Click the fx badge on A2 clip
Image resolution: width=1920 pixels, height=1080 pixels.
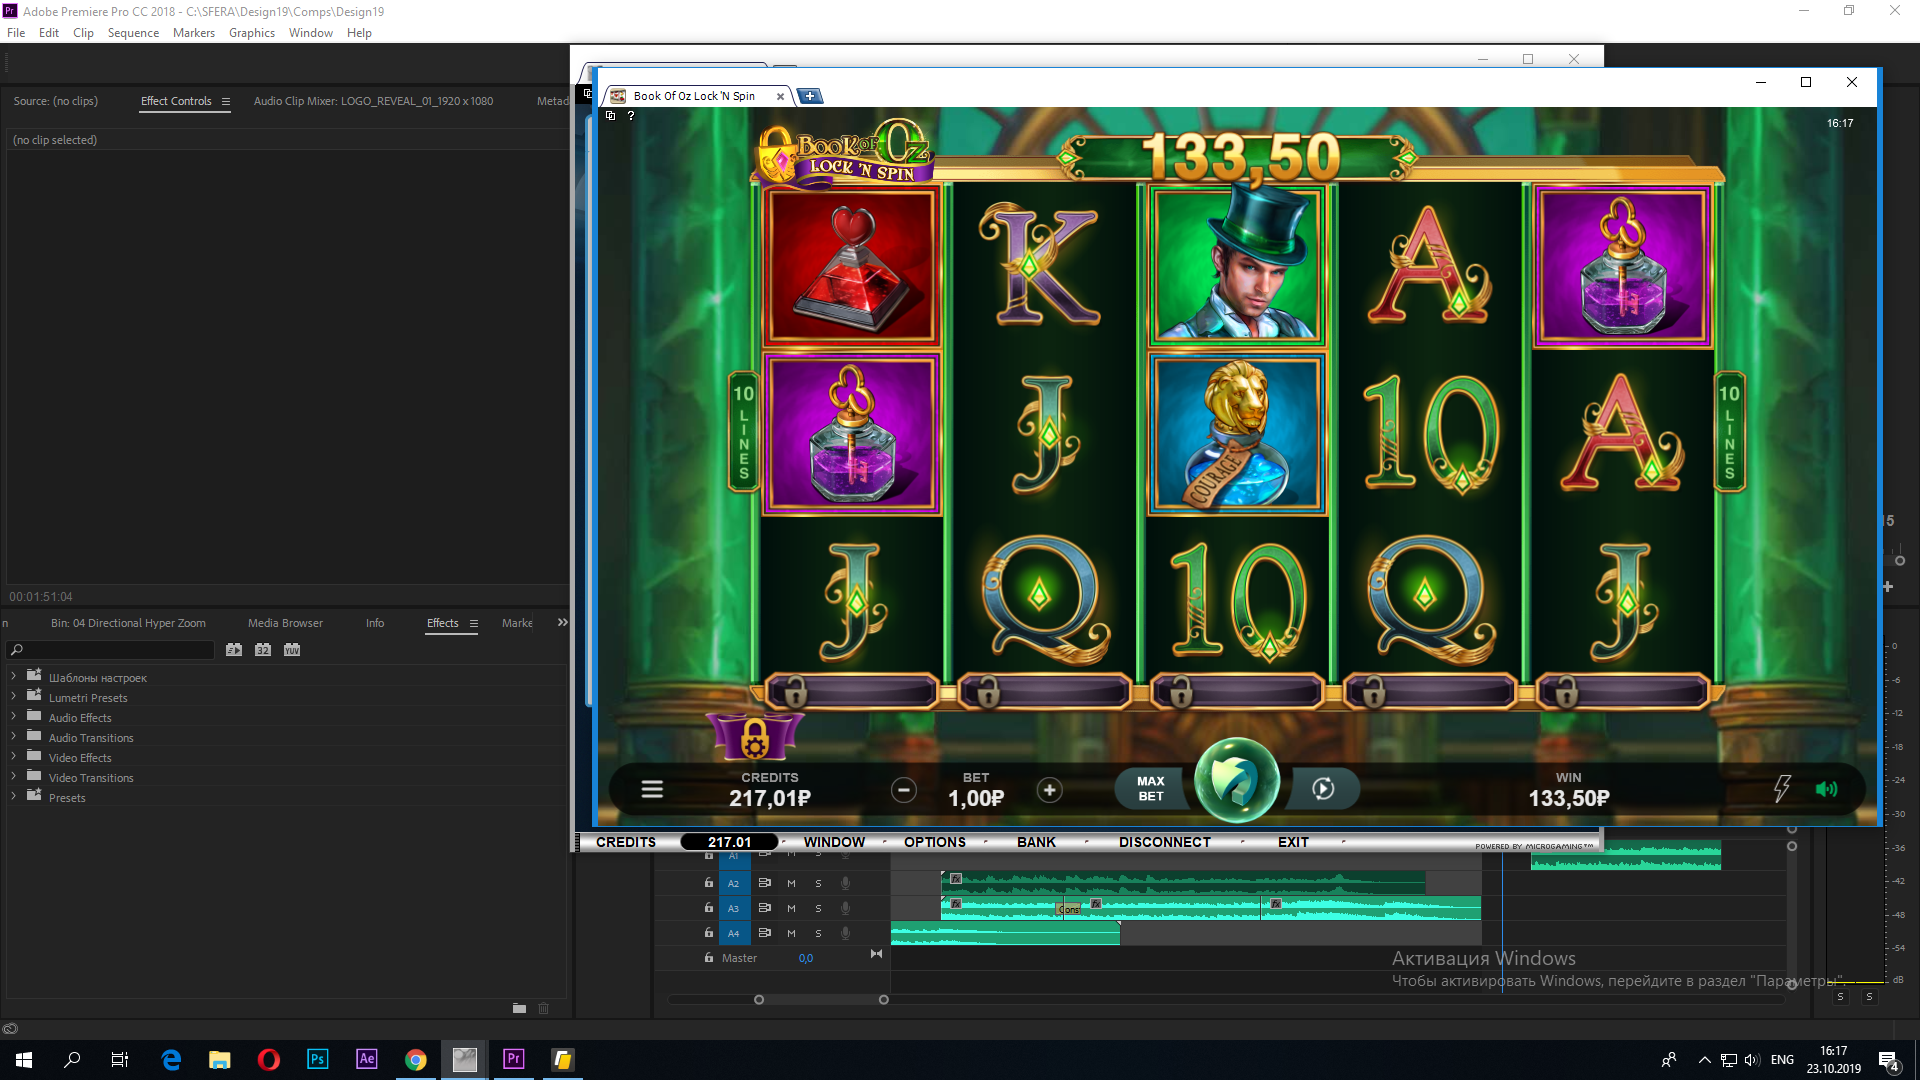956,879
